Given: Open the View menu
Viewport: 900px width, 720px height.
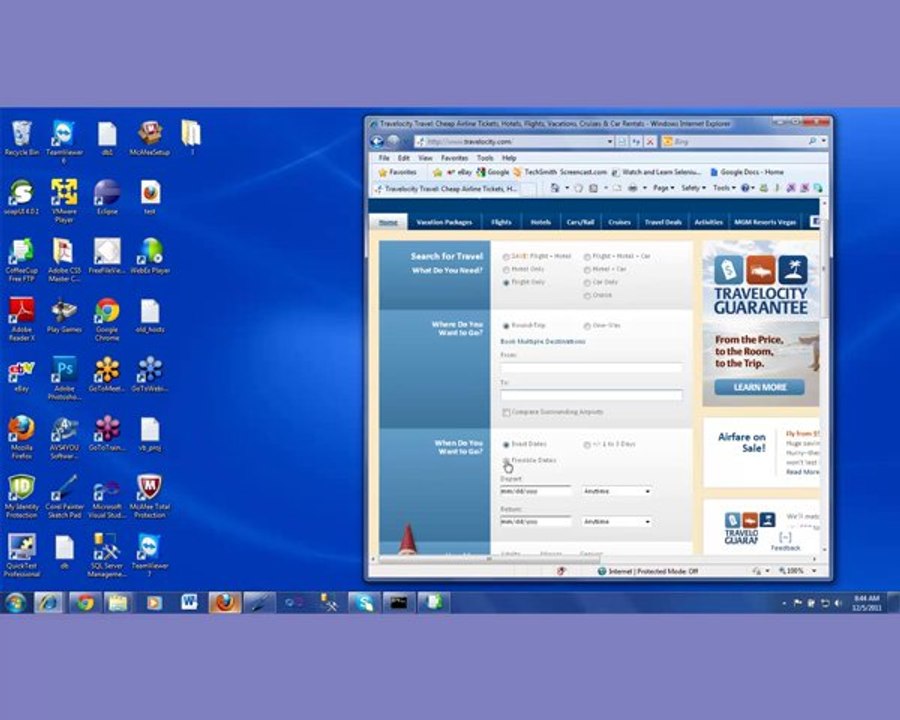Looking at the screenshot, I should (x=425, y=158).
